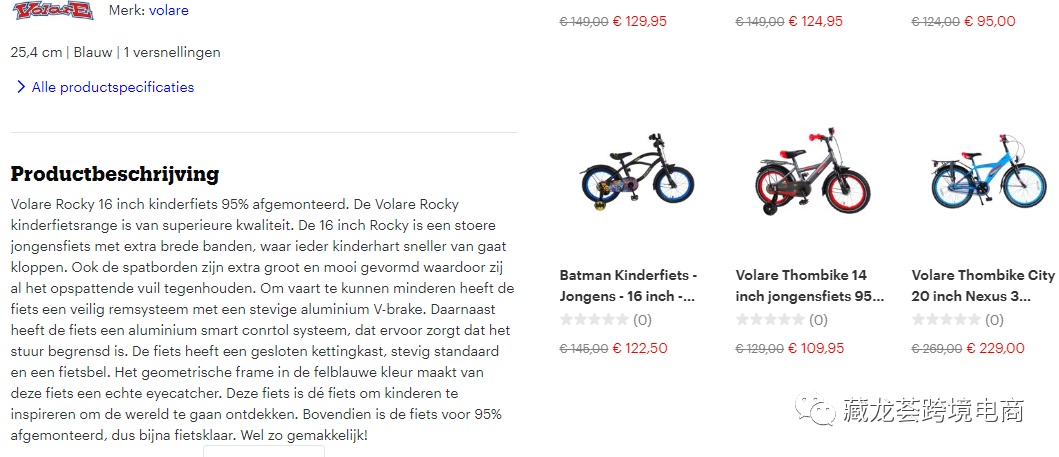This screenshot has height=457, width=1059.
Task: Click the Productbeschrijving heading
Action: (x=114, y=174)
